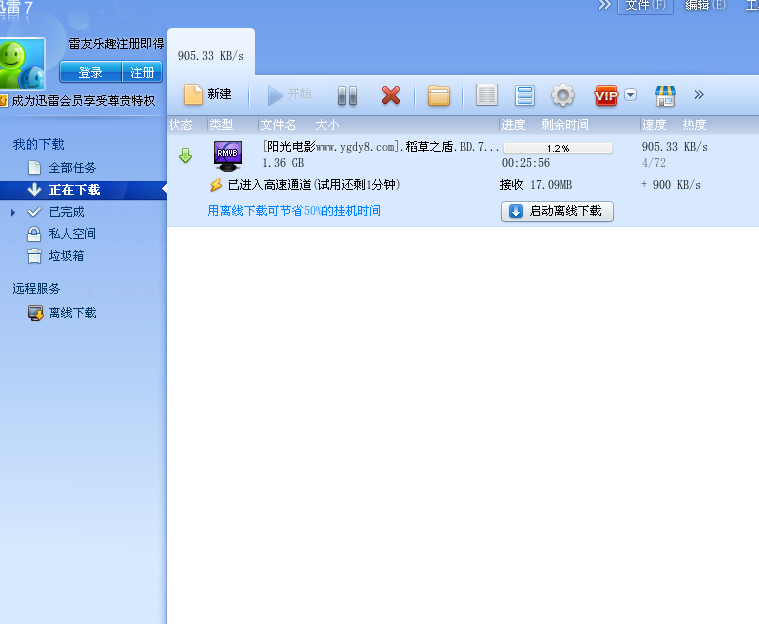Click the 雷友乐趣注册即得 text

click(x=116, y=44)
